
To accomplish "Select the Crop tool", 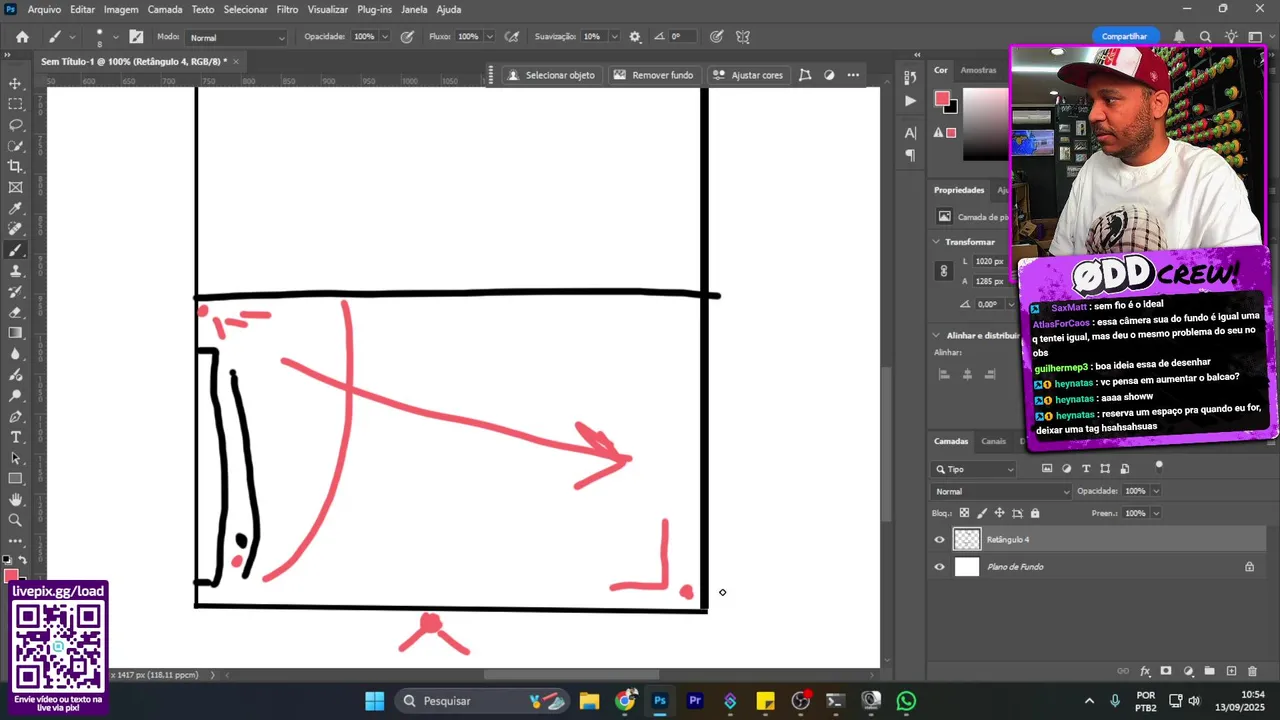I will tap(15, 166).
